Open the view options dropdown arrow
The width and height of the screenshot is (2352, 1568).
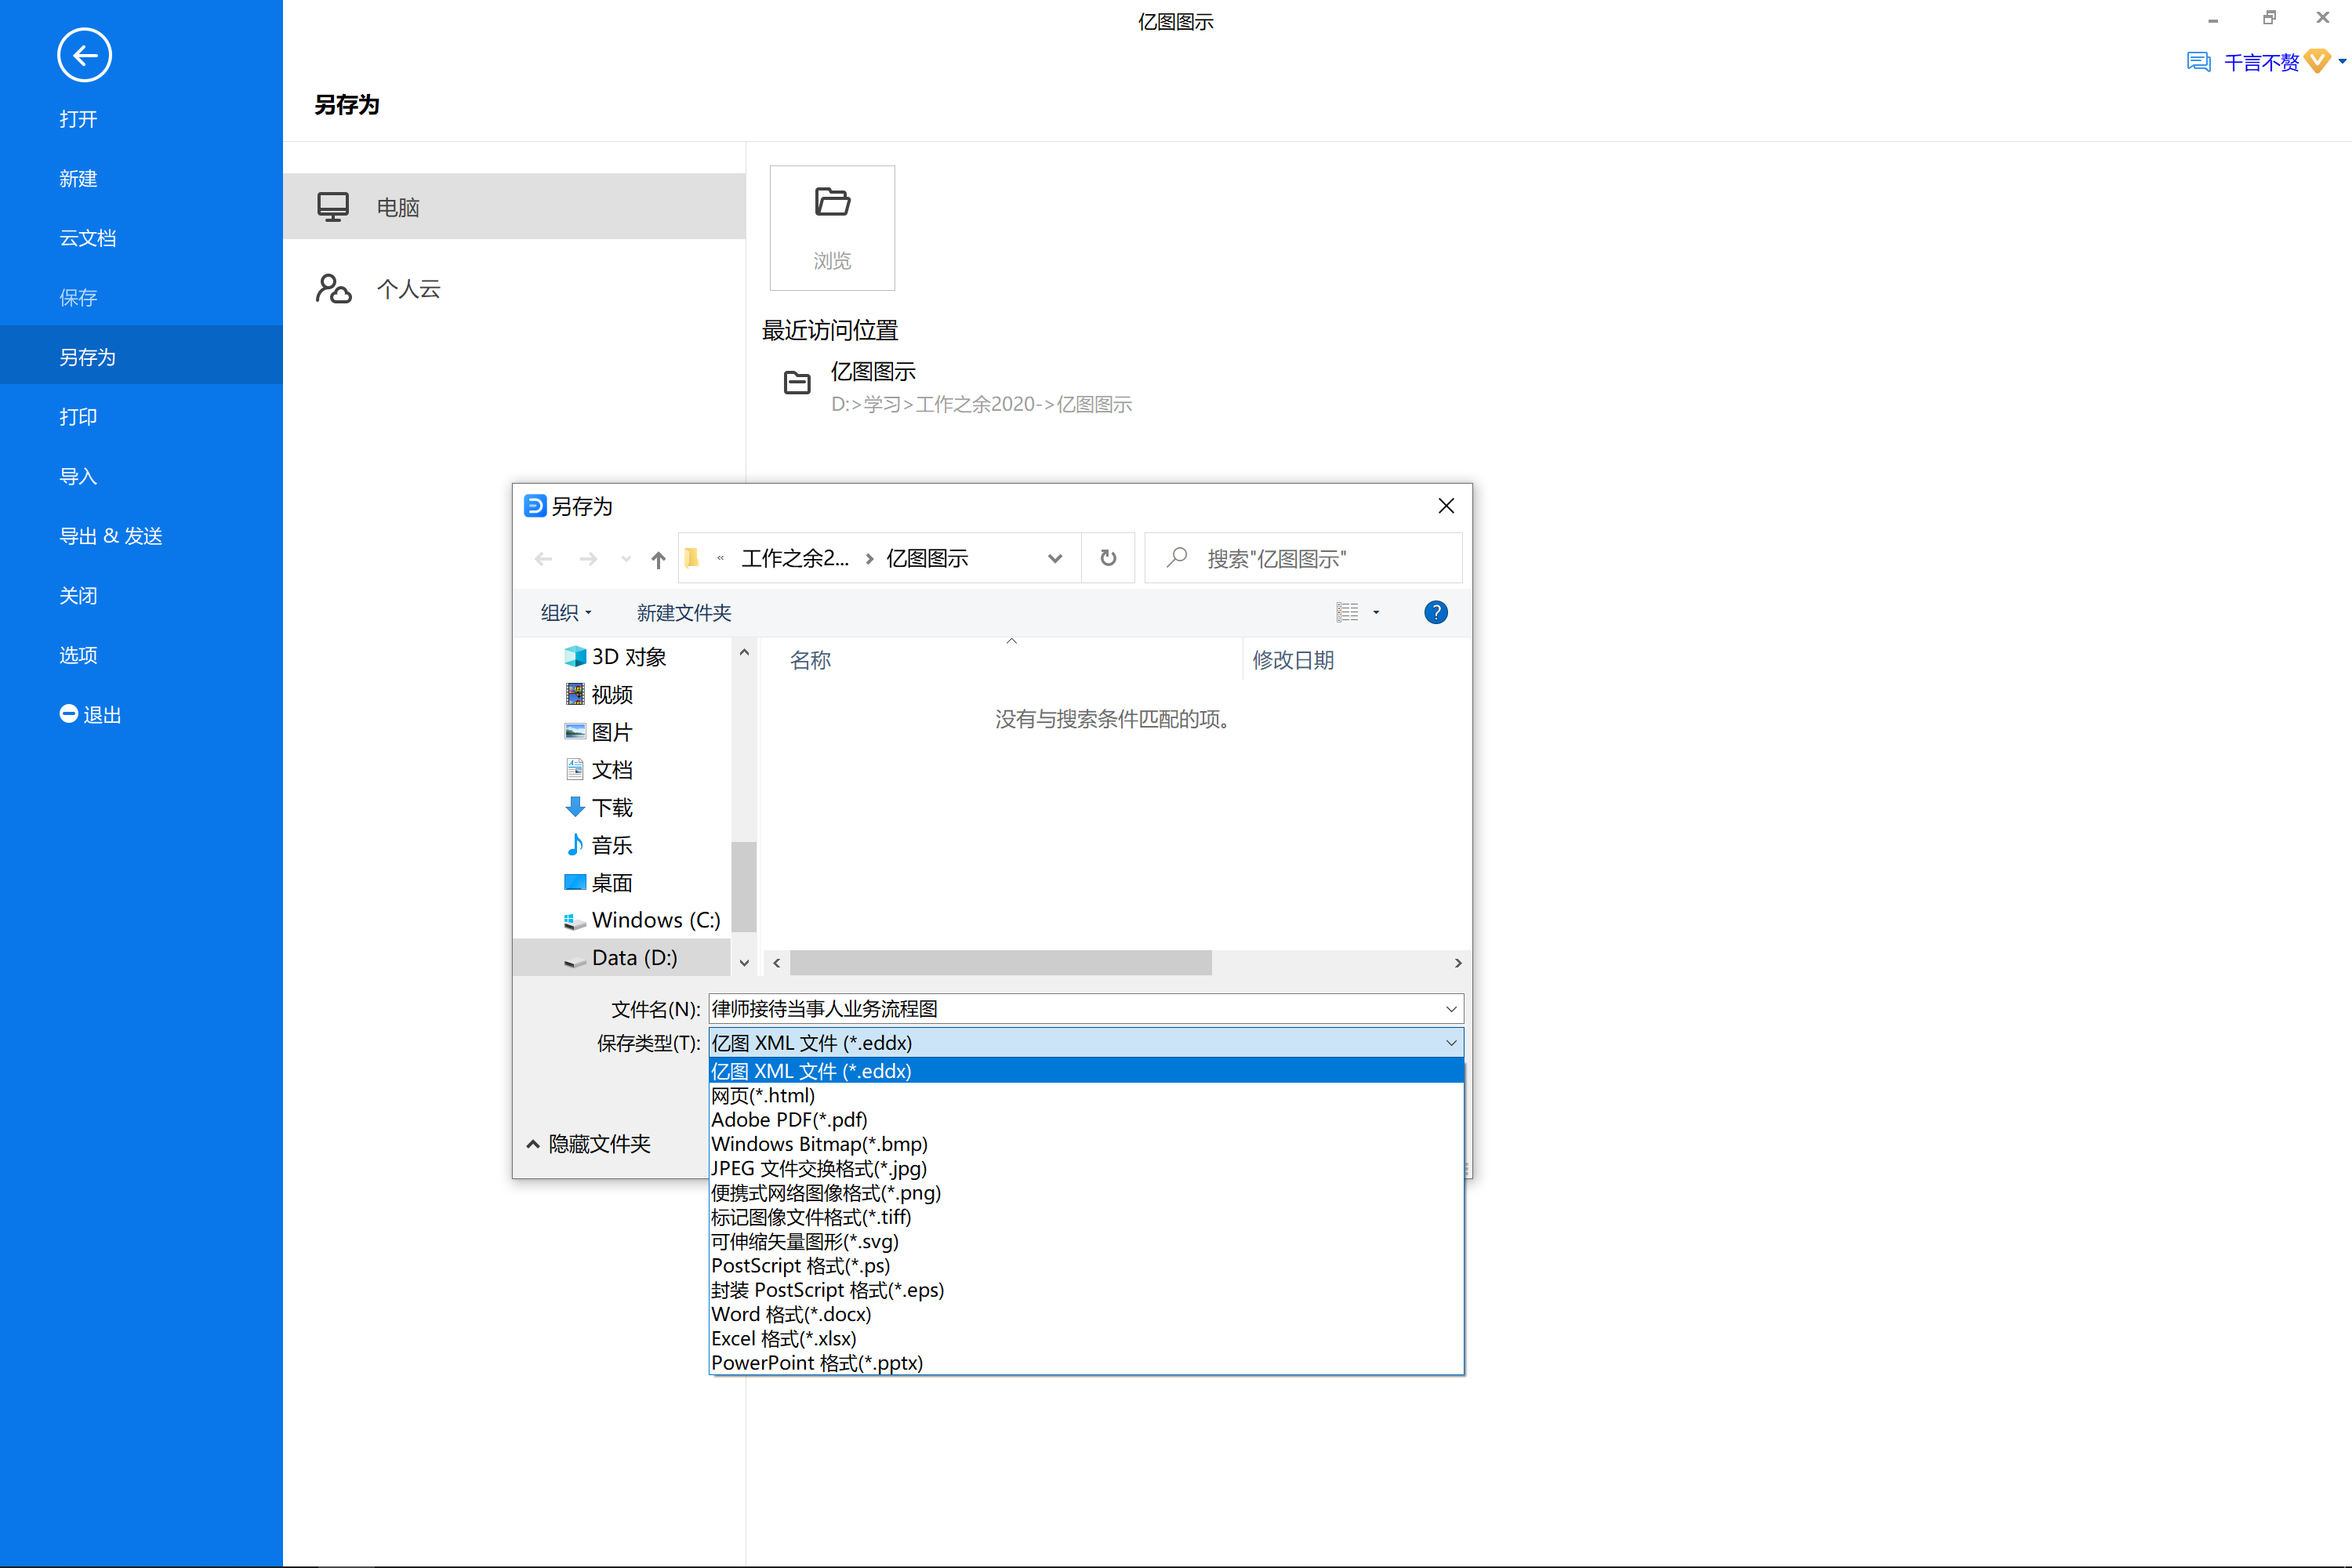pos(1376,612)
